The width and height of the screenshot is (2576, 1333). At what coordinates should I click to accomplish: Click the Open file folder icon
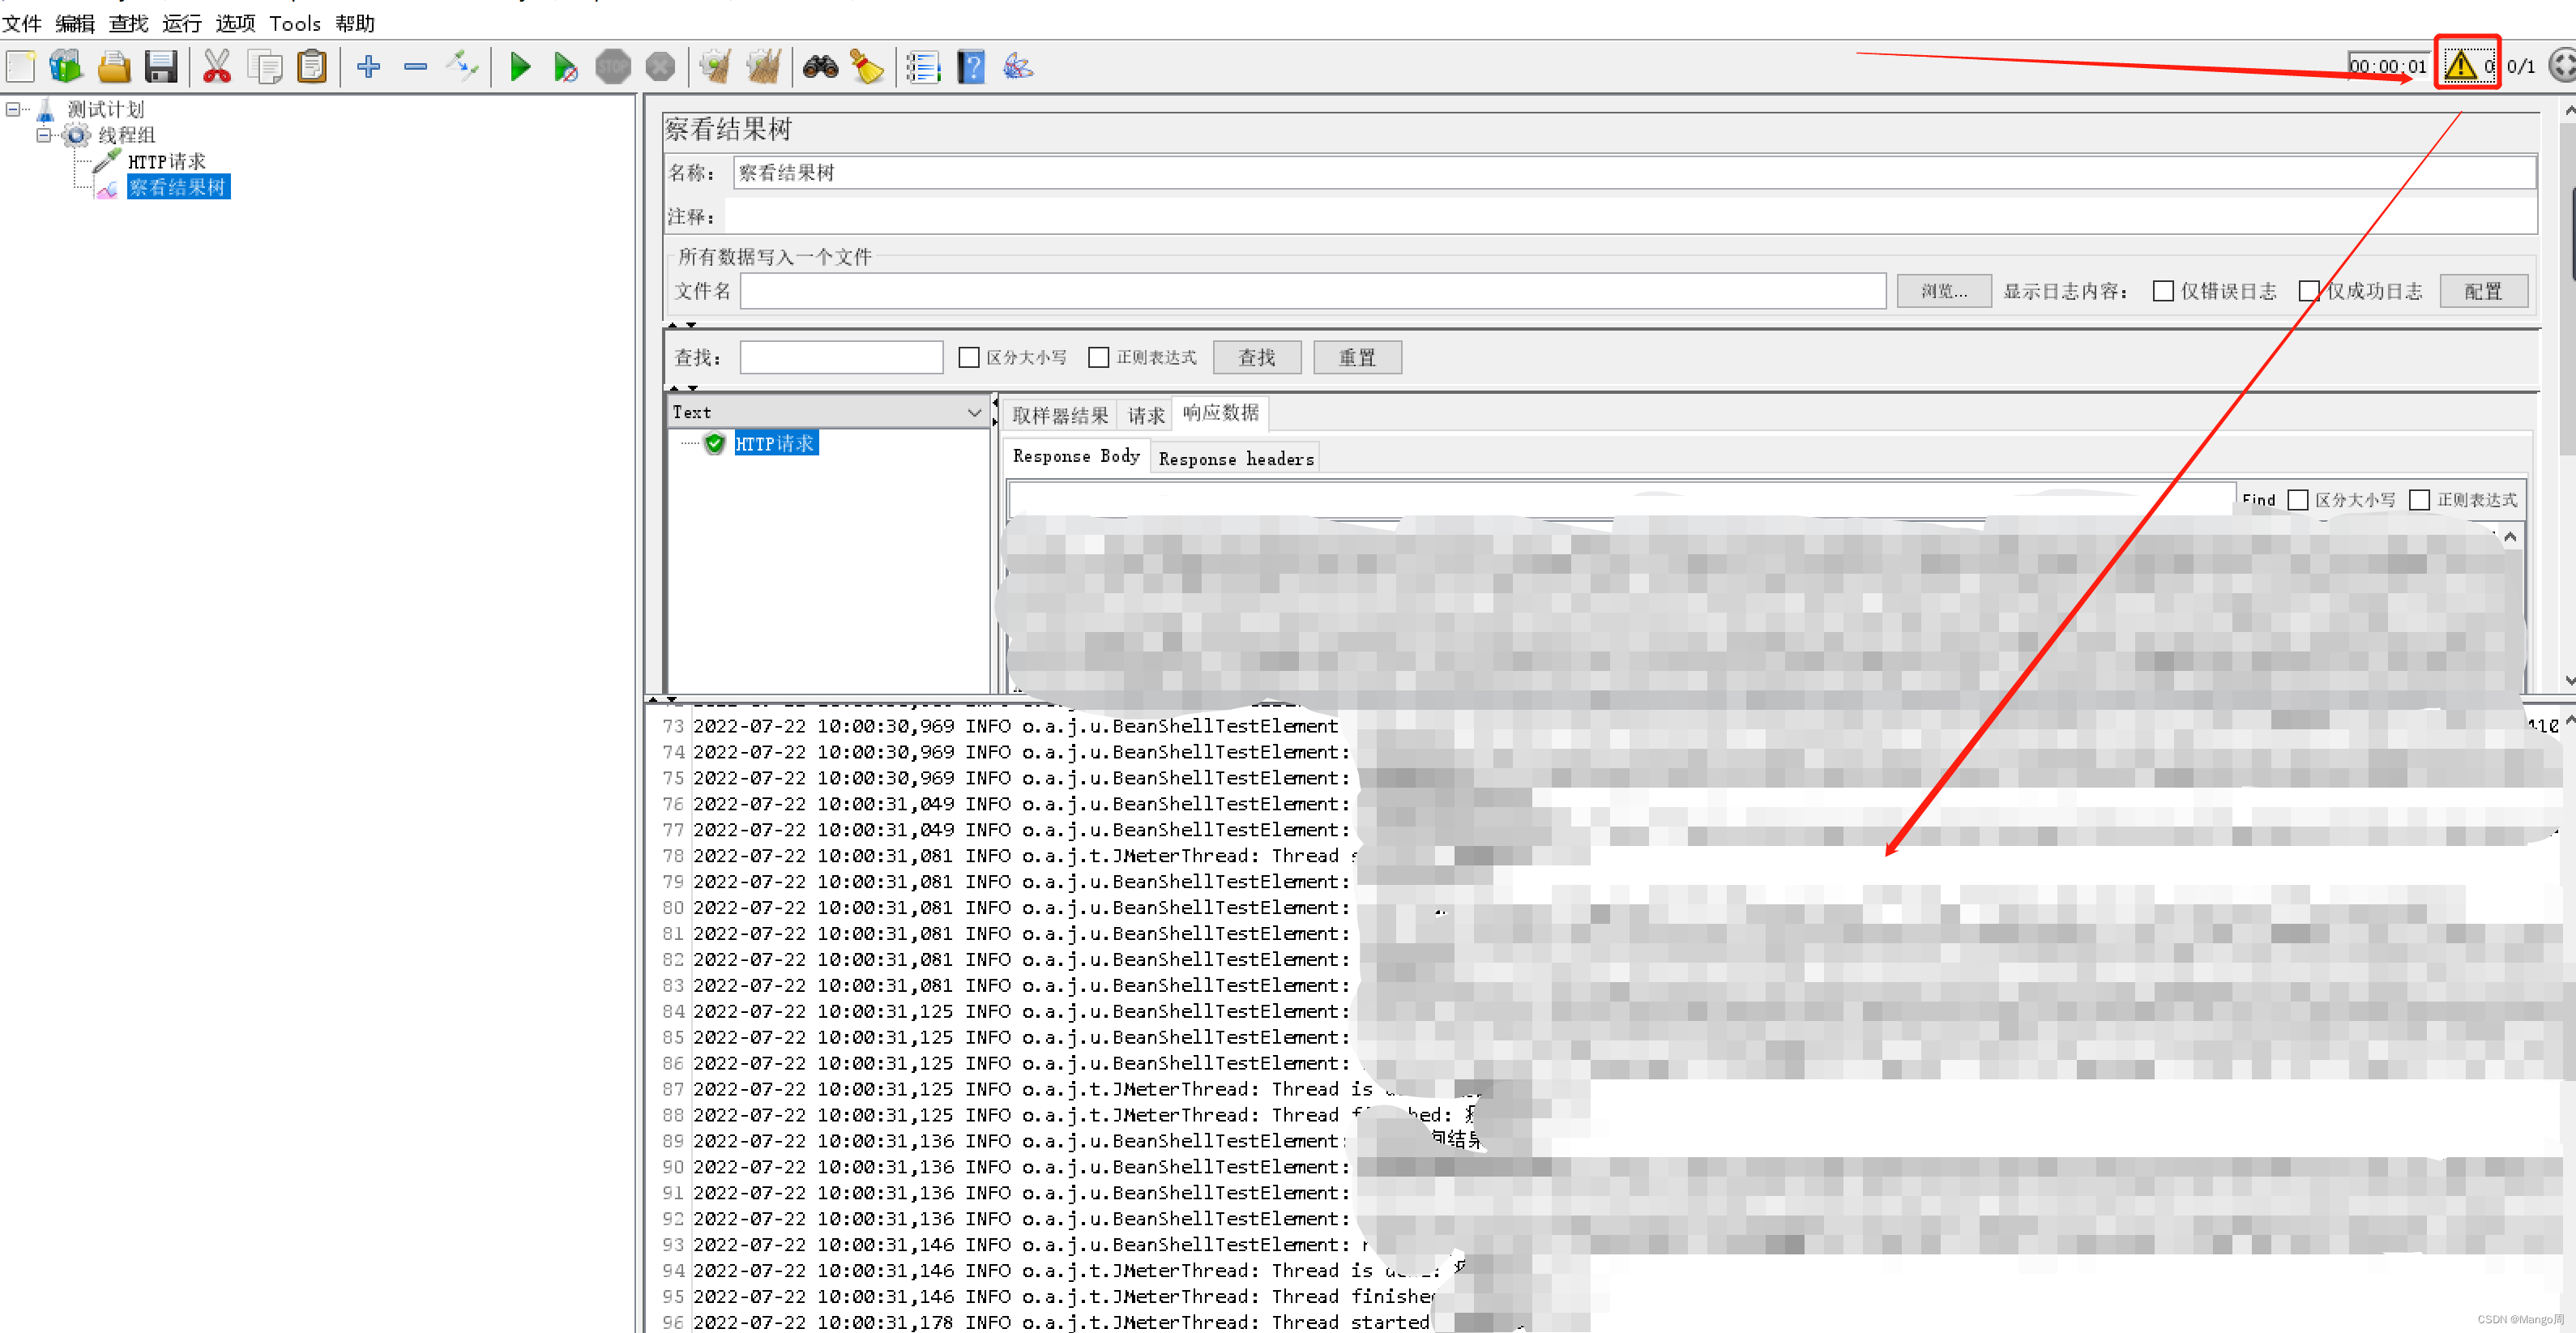click(x=114, y=67)
